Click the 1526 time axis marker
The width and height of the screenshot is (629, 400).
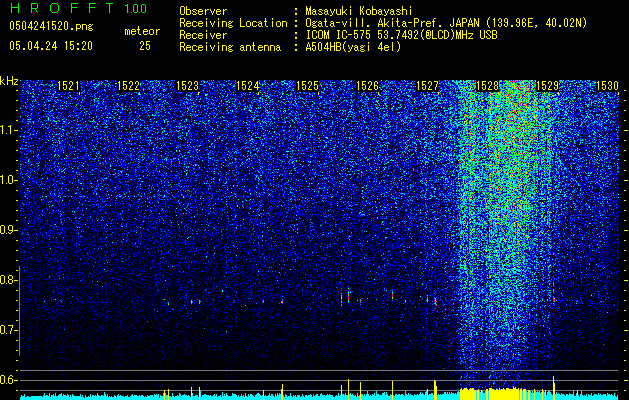coord(367,86)
